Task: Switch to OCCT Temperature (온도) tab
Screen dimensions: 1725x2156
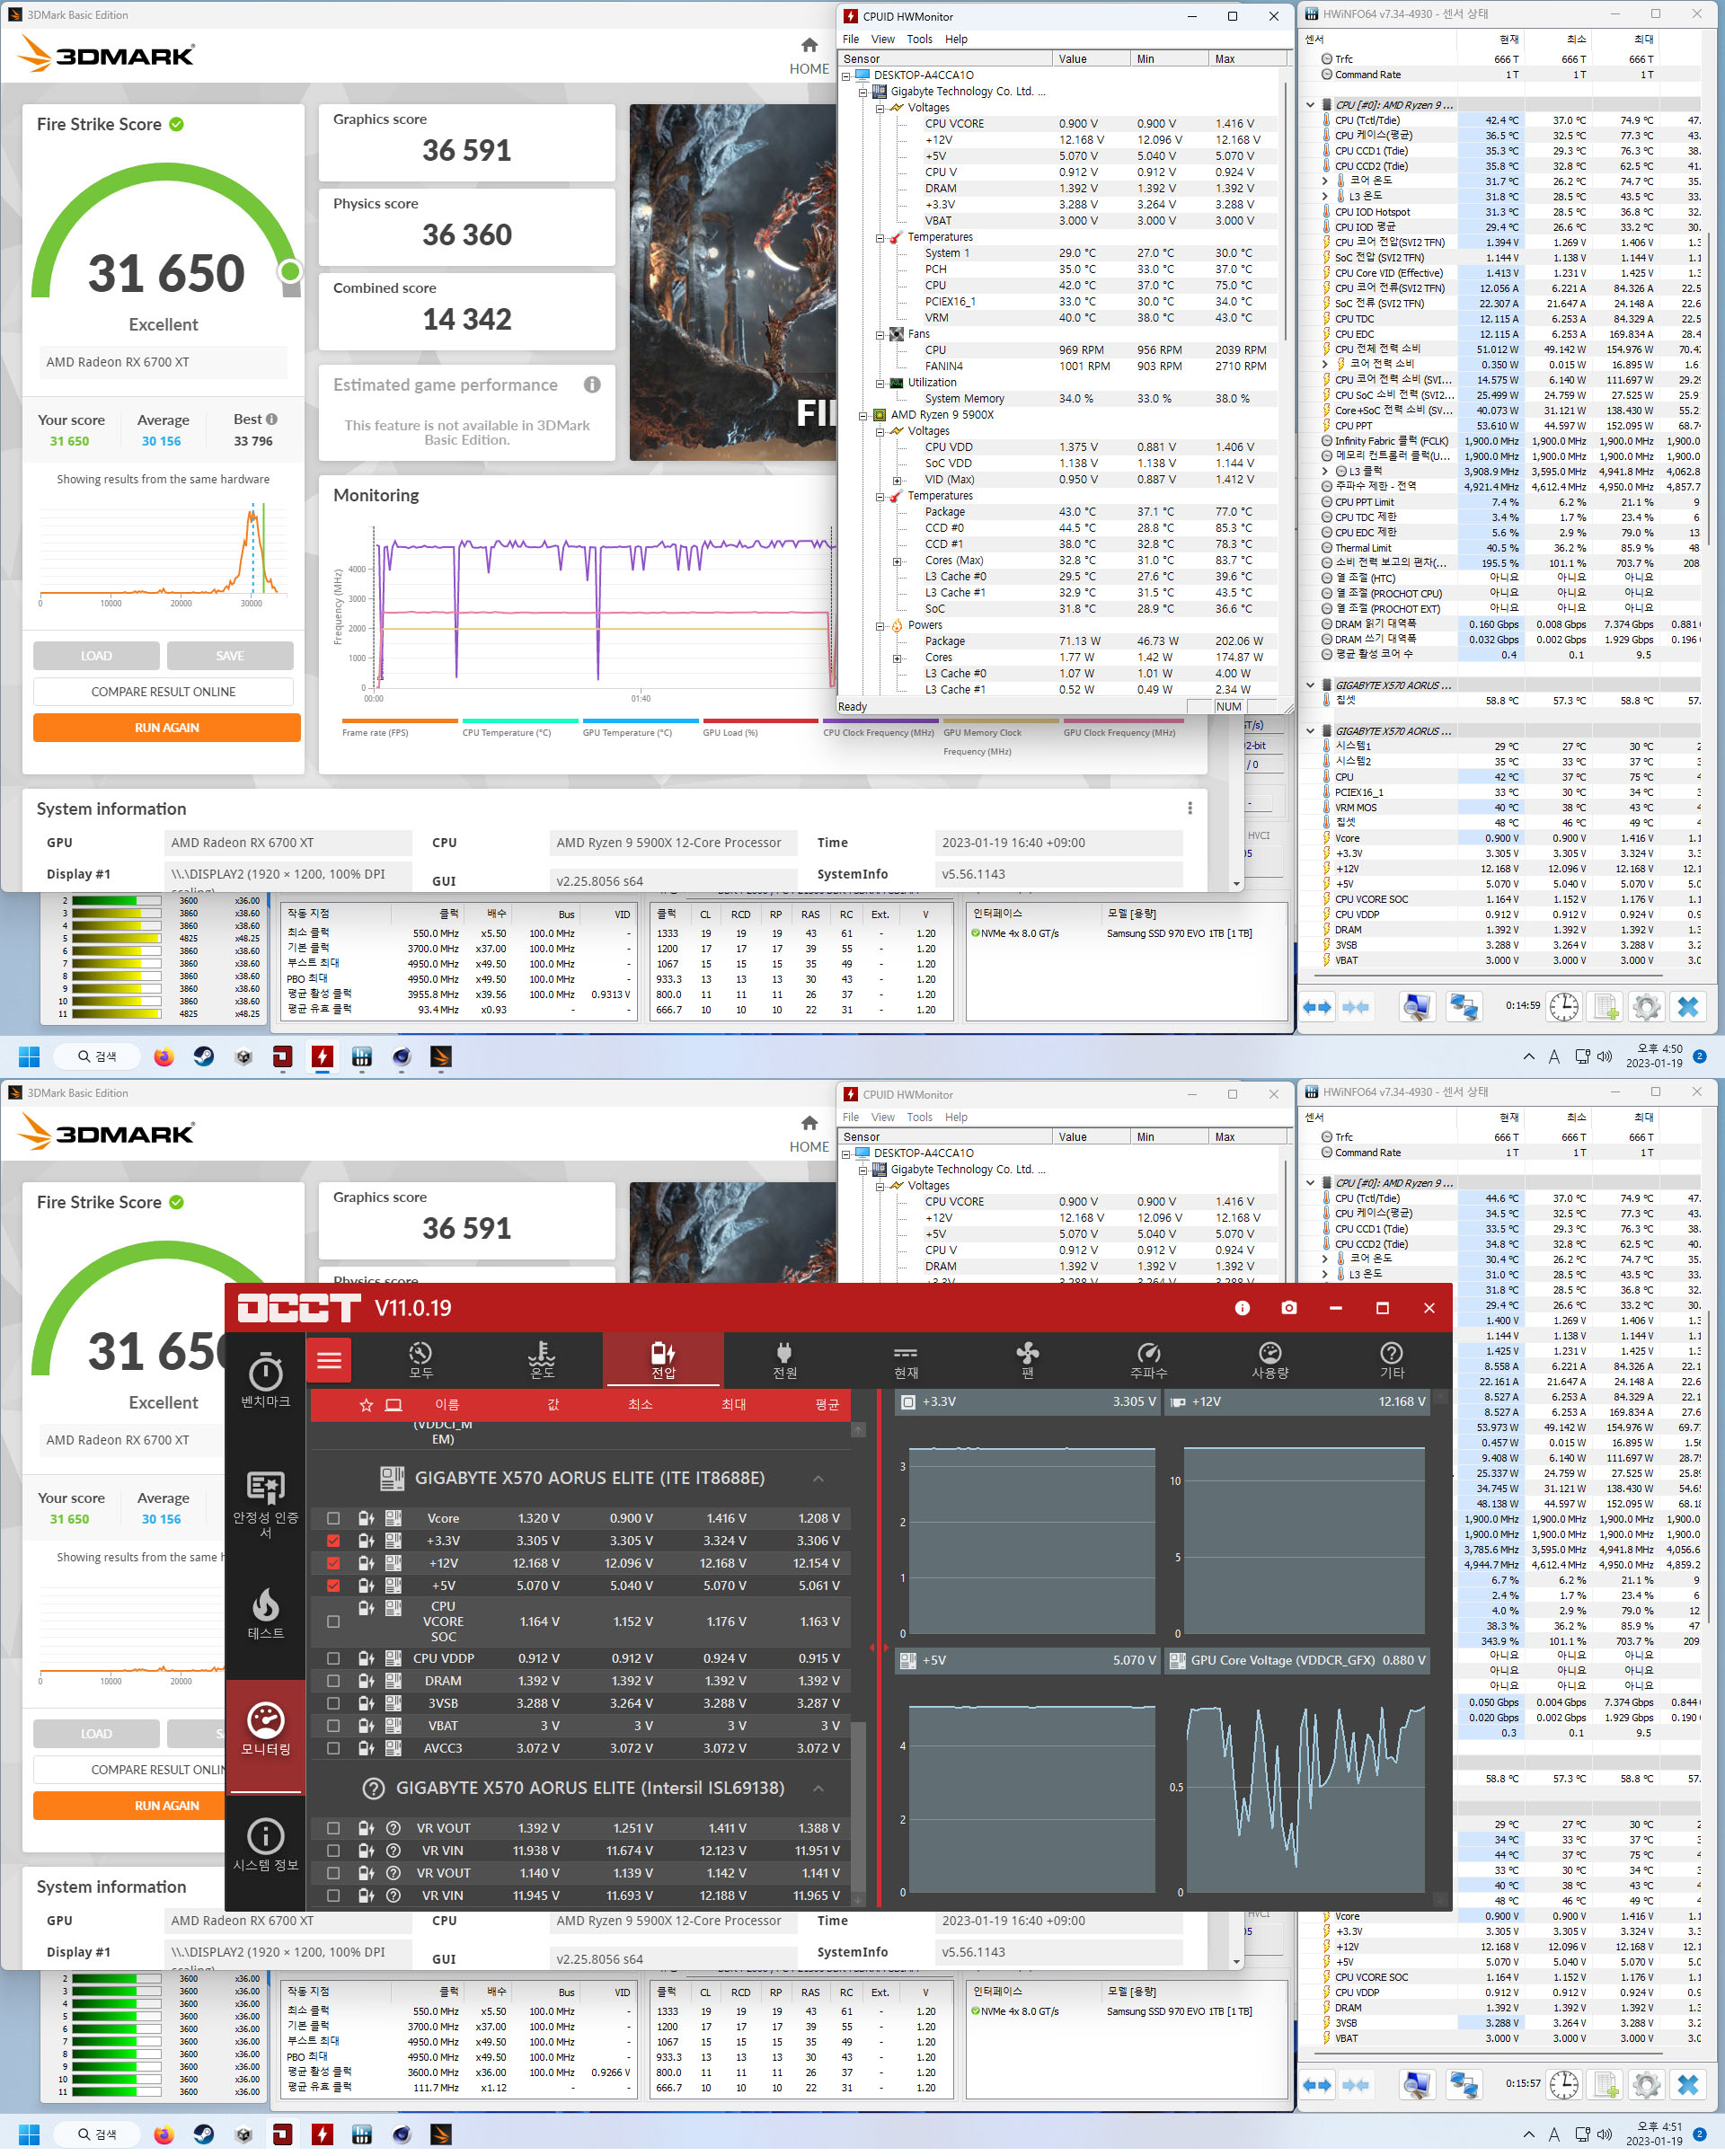Action: tap(541, 1360)
